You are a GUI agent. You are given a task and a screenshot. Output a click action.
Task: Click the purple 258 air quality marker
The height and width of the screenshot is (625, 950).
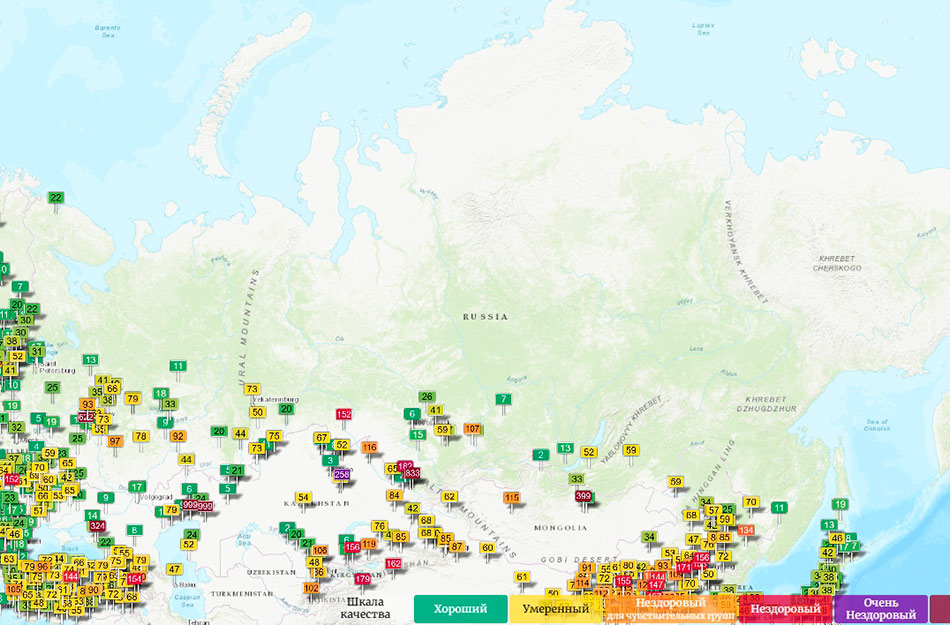[x=342, y=475]
